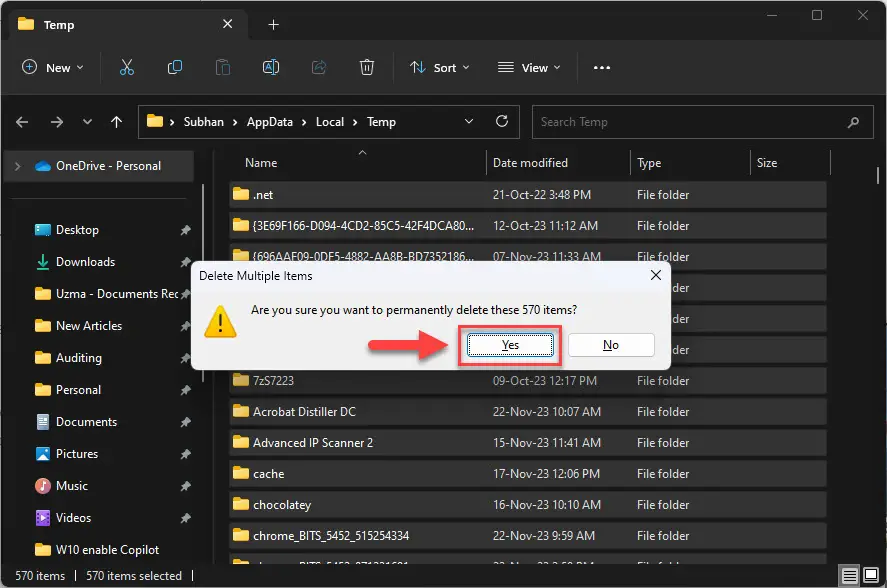Click the Delete trash icon
The width and height of the screenshot is (887, 588).
(367, 67)
